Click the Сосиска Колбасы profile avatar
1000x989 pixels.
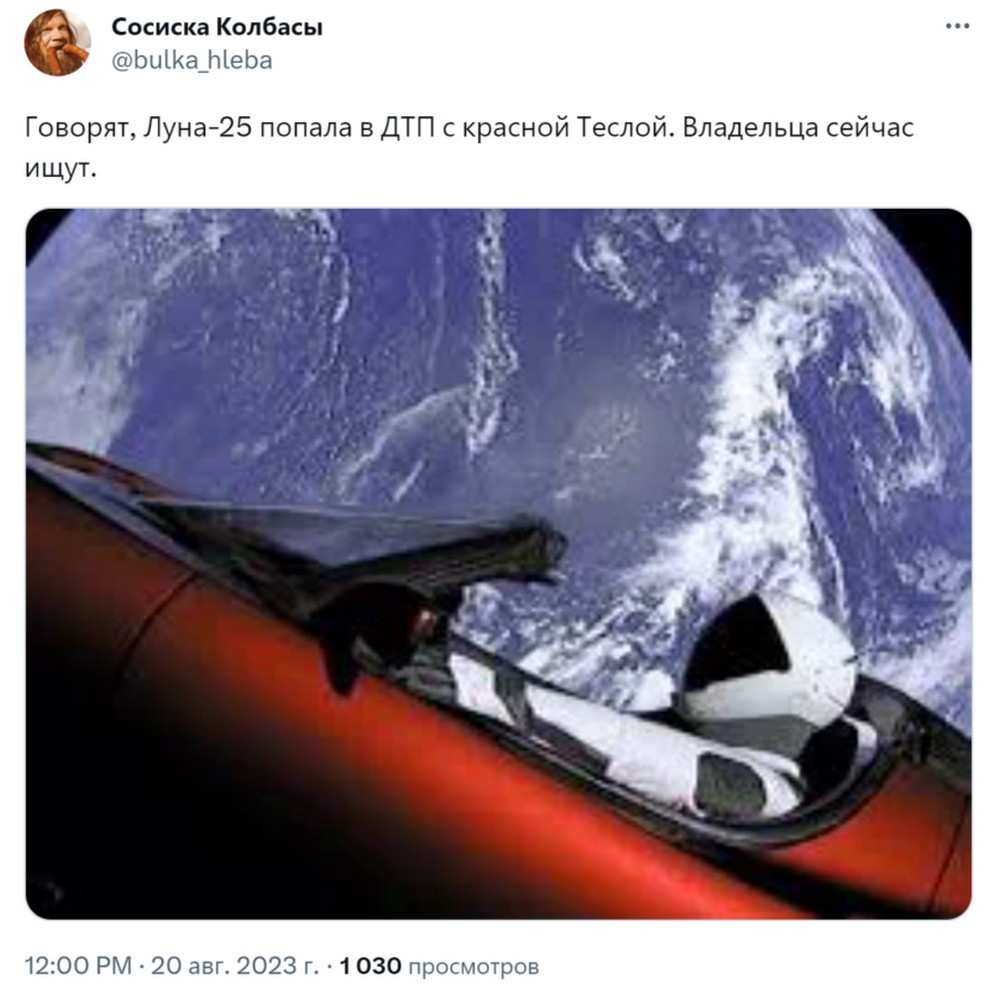coord(57,43)
